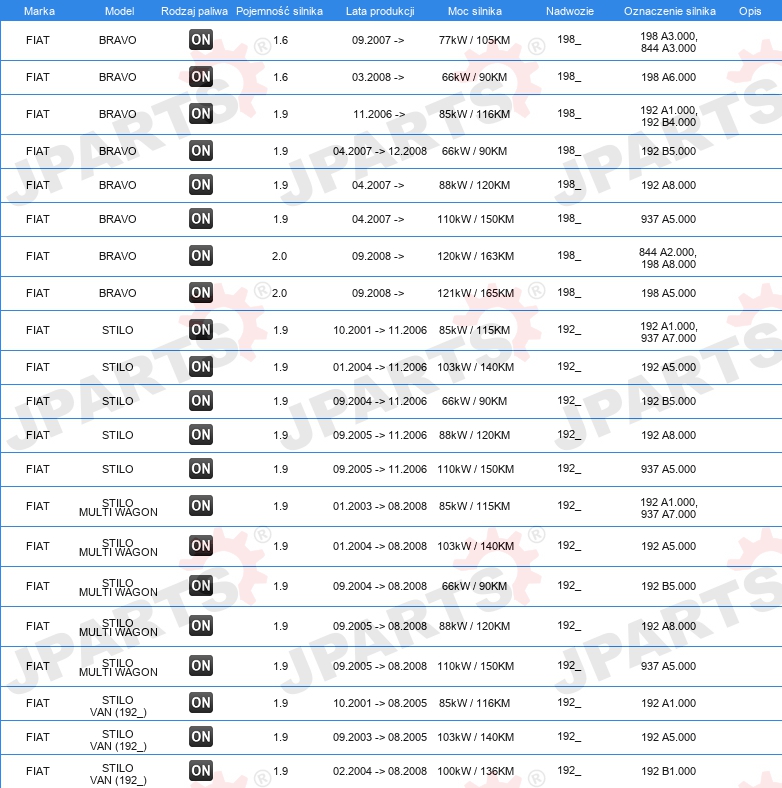Select the ON icon in the Bravo 04.2007 -> 12.2008 row
The width and height of the screenshot is (782, 788).
(201, 151)
